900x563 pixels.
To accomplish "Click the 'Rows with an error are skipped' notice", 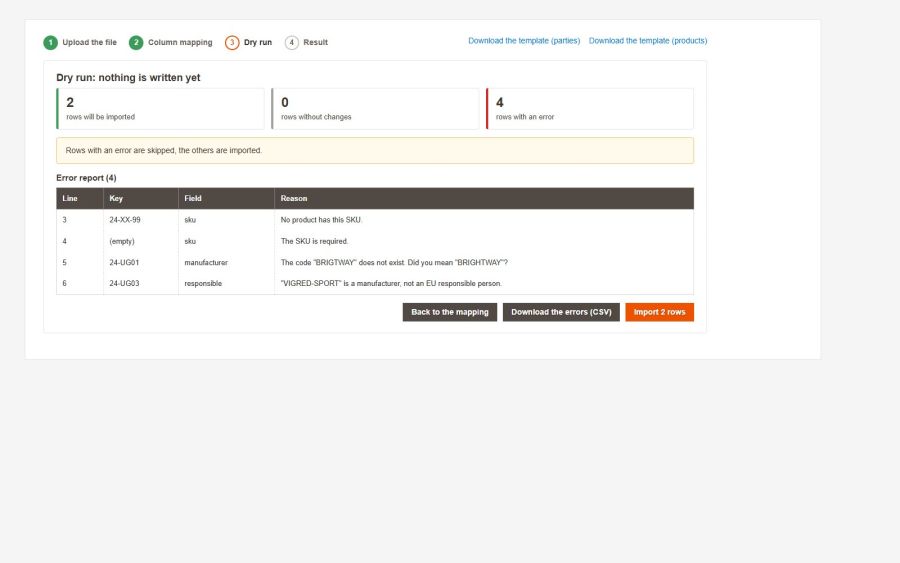I will (x=375, y=150).
